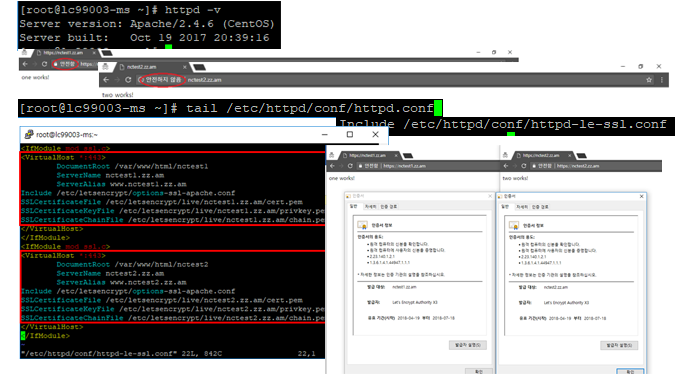Close the nctest2 certificate dialog with its X
This screenshot has height=377, width=700.
[642, 197]
